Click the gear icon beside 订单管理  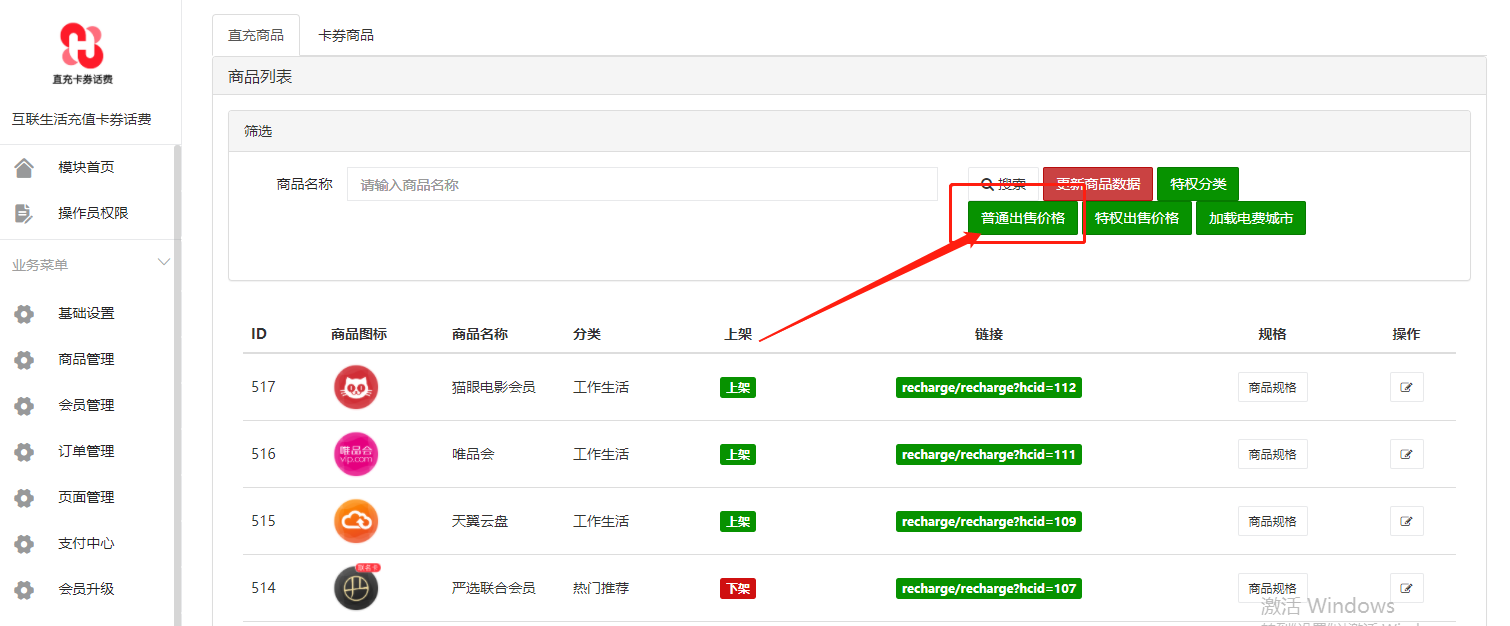coord(24,452)
